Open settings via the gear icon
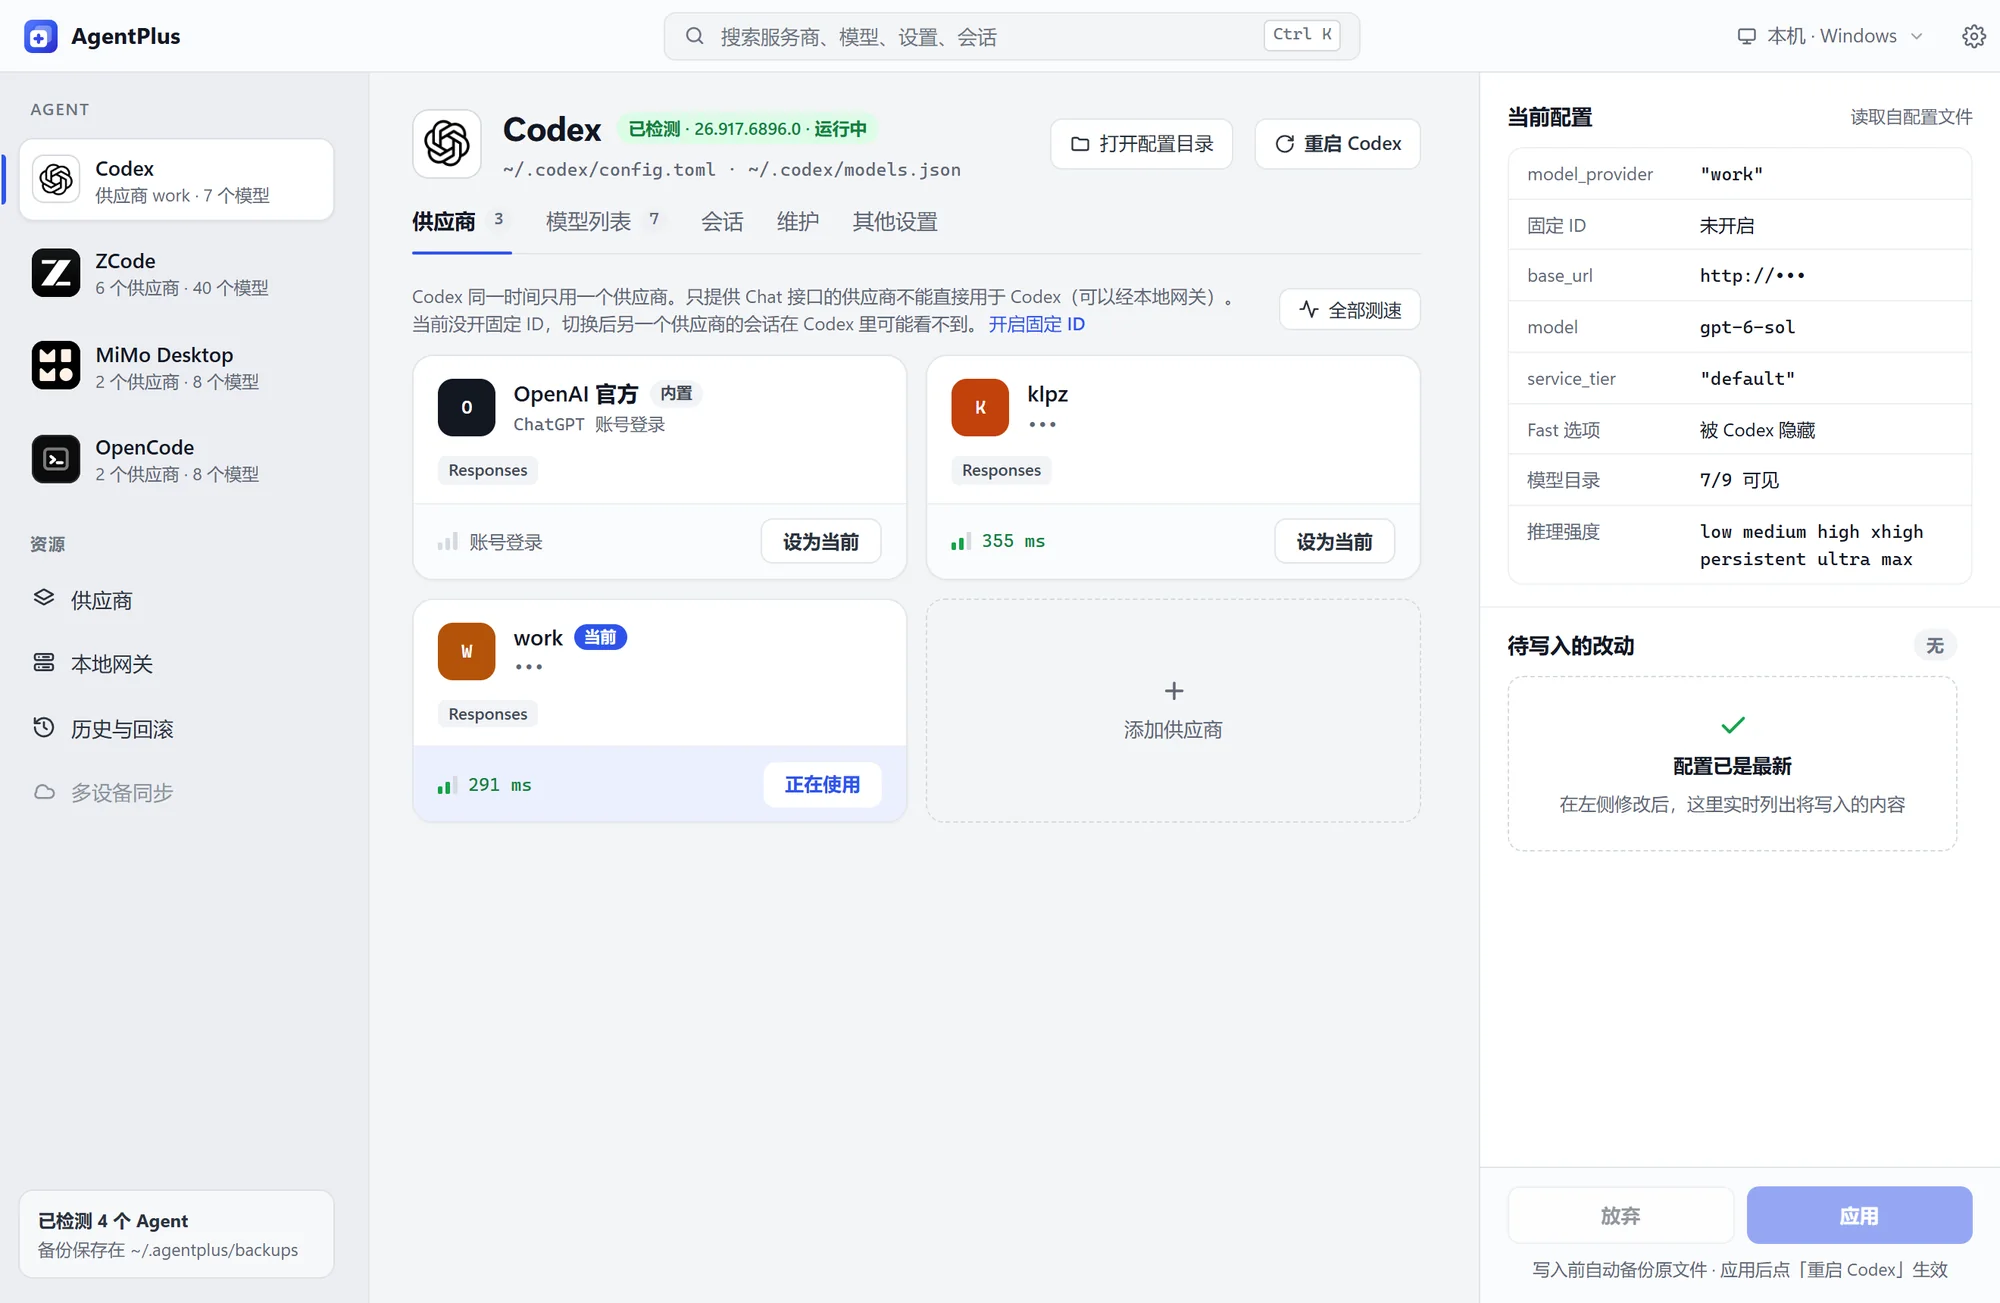The height and width of the screenshot is (1303, 2000). pyautogui.click(x=1973, y=36)
